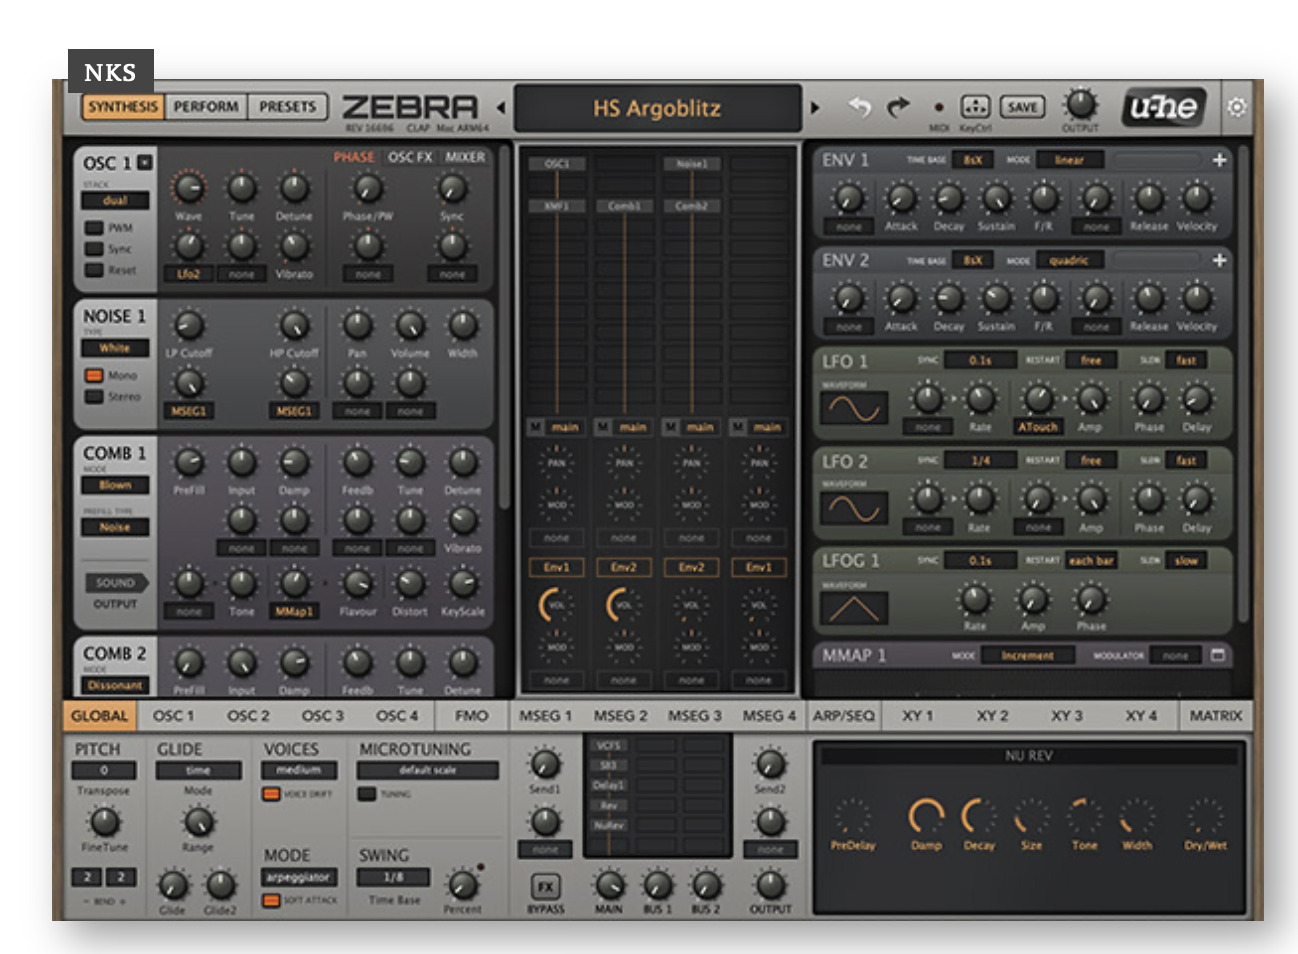The height and width of the screenshot is (954, 1298).
Task: Open the LFO 1 waveform selector
Action: click(x=855, y=408)
